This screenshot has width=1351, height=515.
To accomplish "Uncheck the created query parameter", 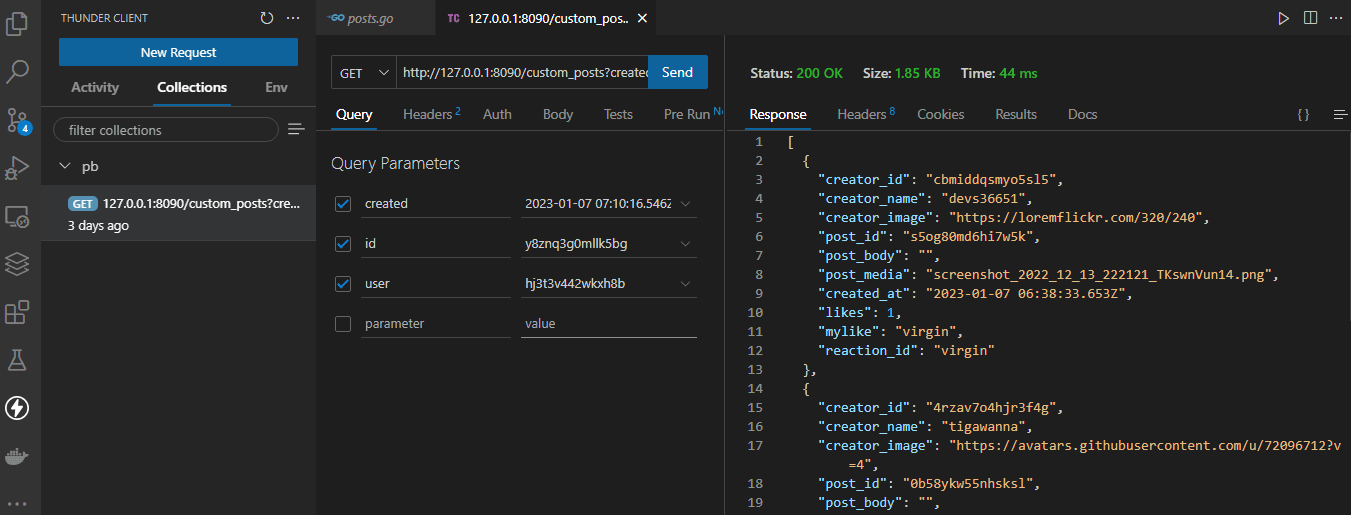I will click(x=343, y=203).
